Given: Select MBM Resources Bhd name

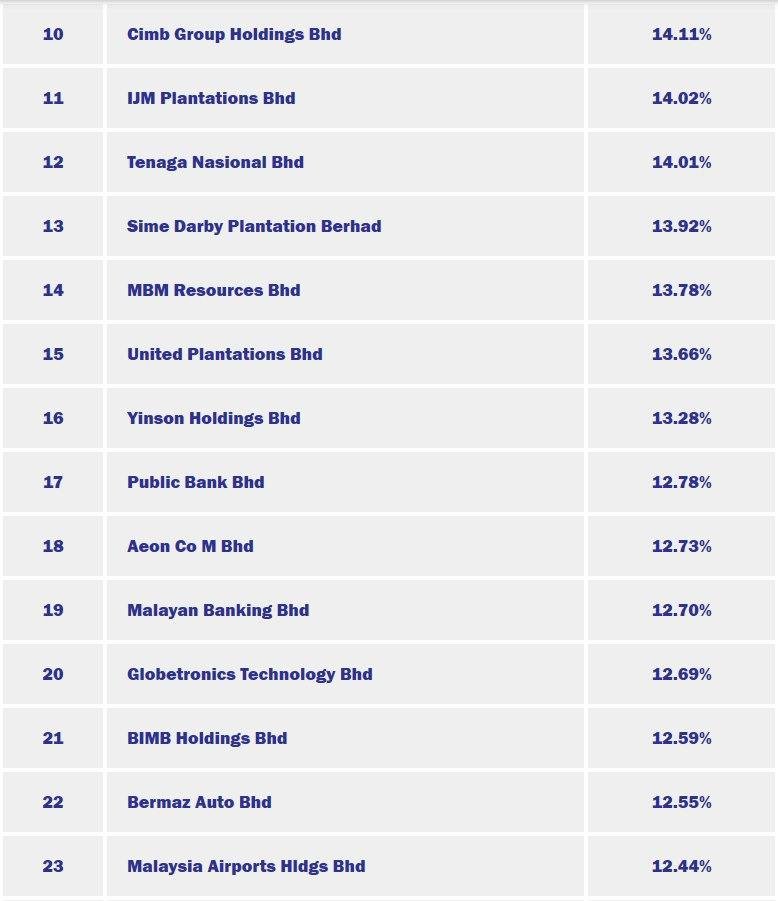Looking at the screenshot, I should pyautogui.click(x=213, y=290).
